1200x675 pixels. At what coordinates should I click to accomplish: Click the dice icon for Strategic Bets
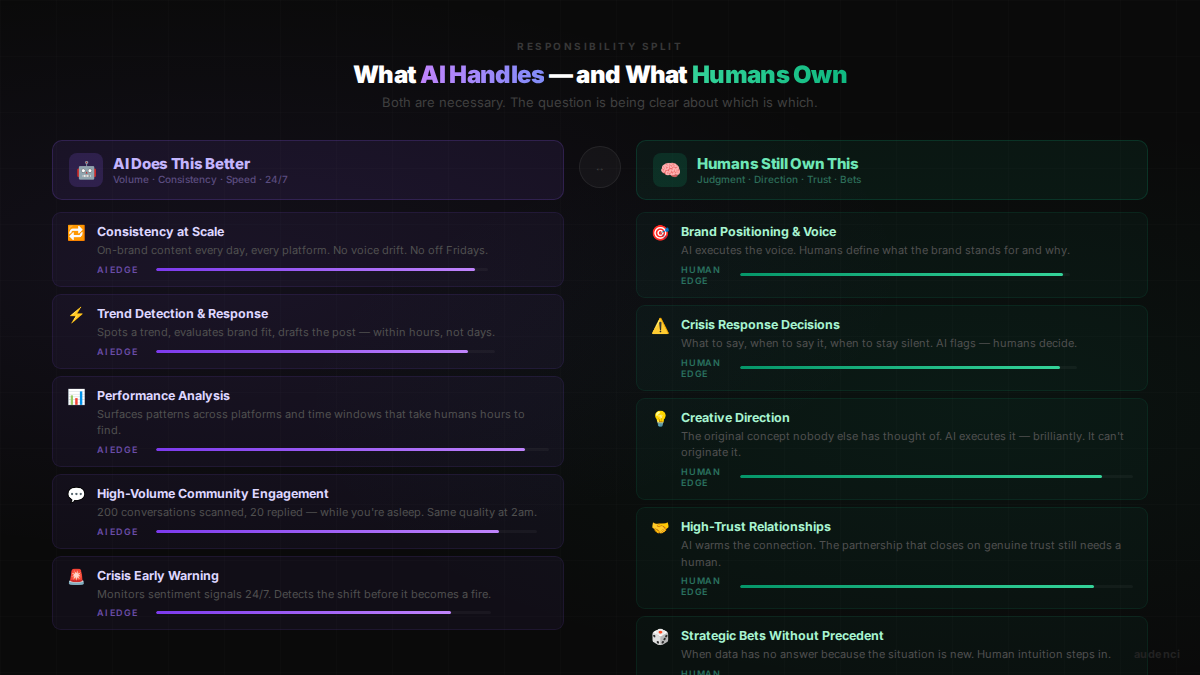660,637
